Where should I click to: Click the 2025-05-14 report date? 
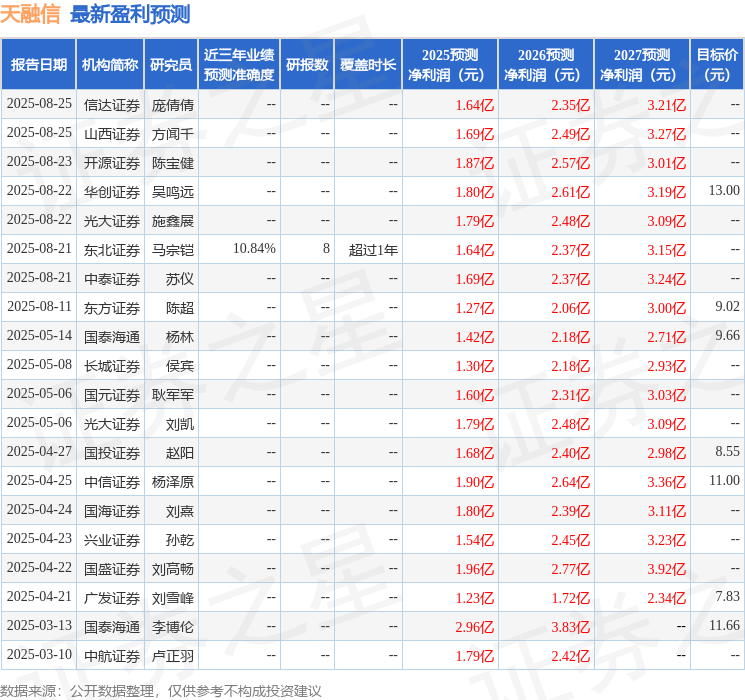(39, 336)
